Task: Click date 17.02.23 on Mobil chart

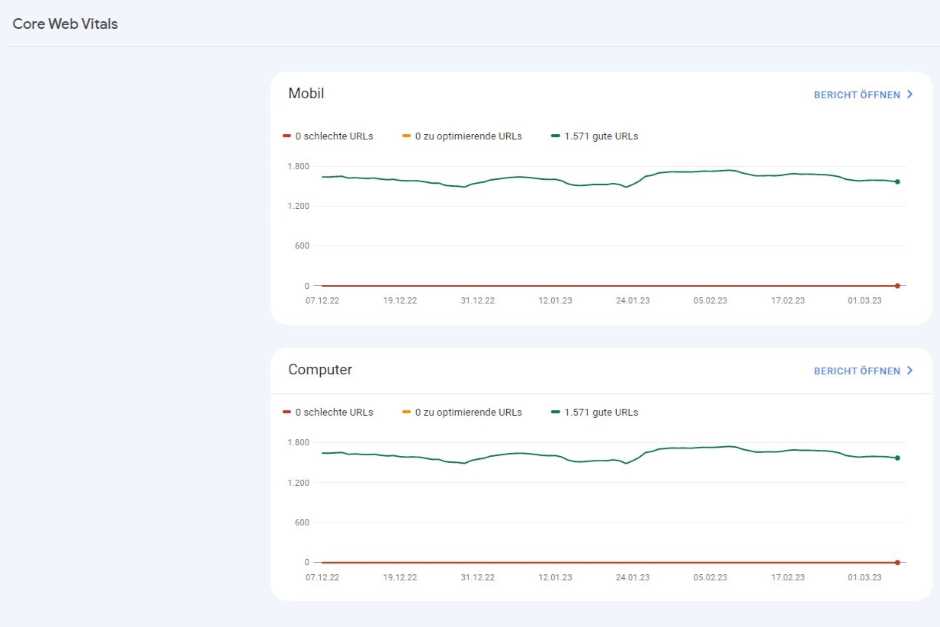Action: coord(788,300)
